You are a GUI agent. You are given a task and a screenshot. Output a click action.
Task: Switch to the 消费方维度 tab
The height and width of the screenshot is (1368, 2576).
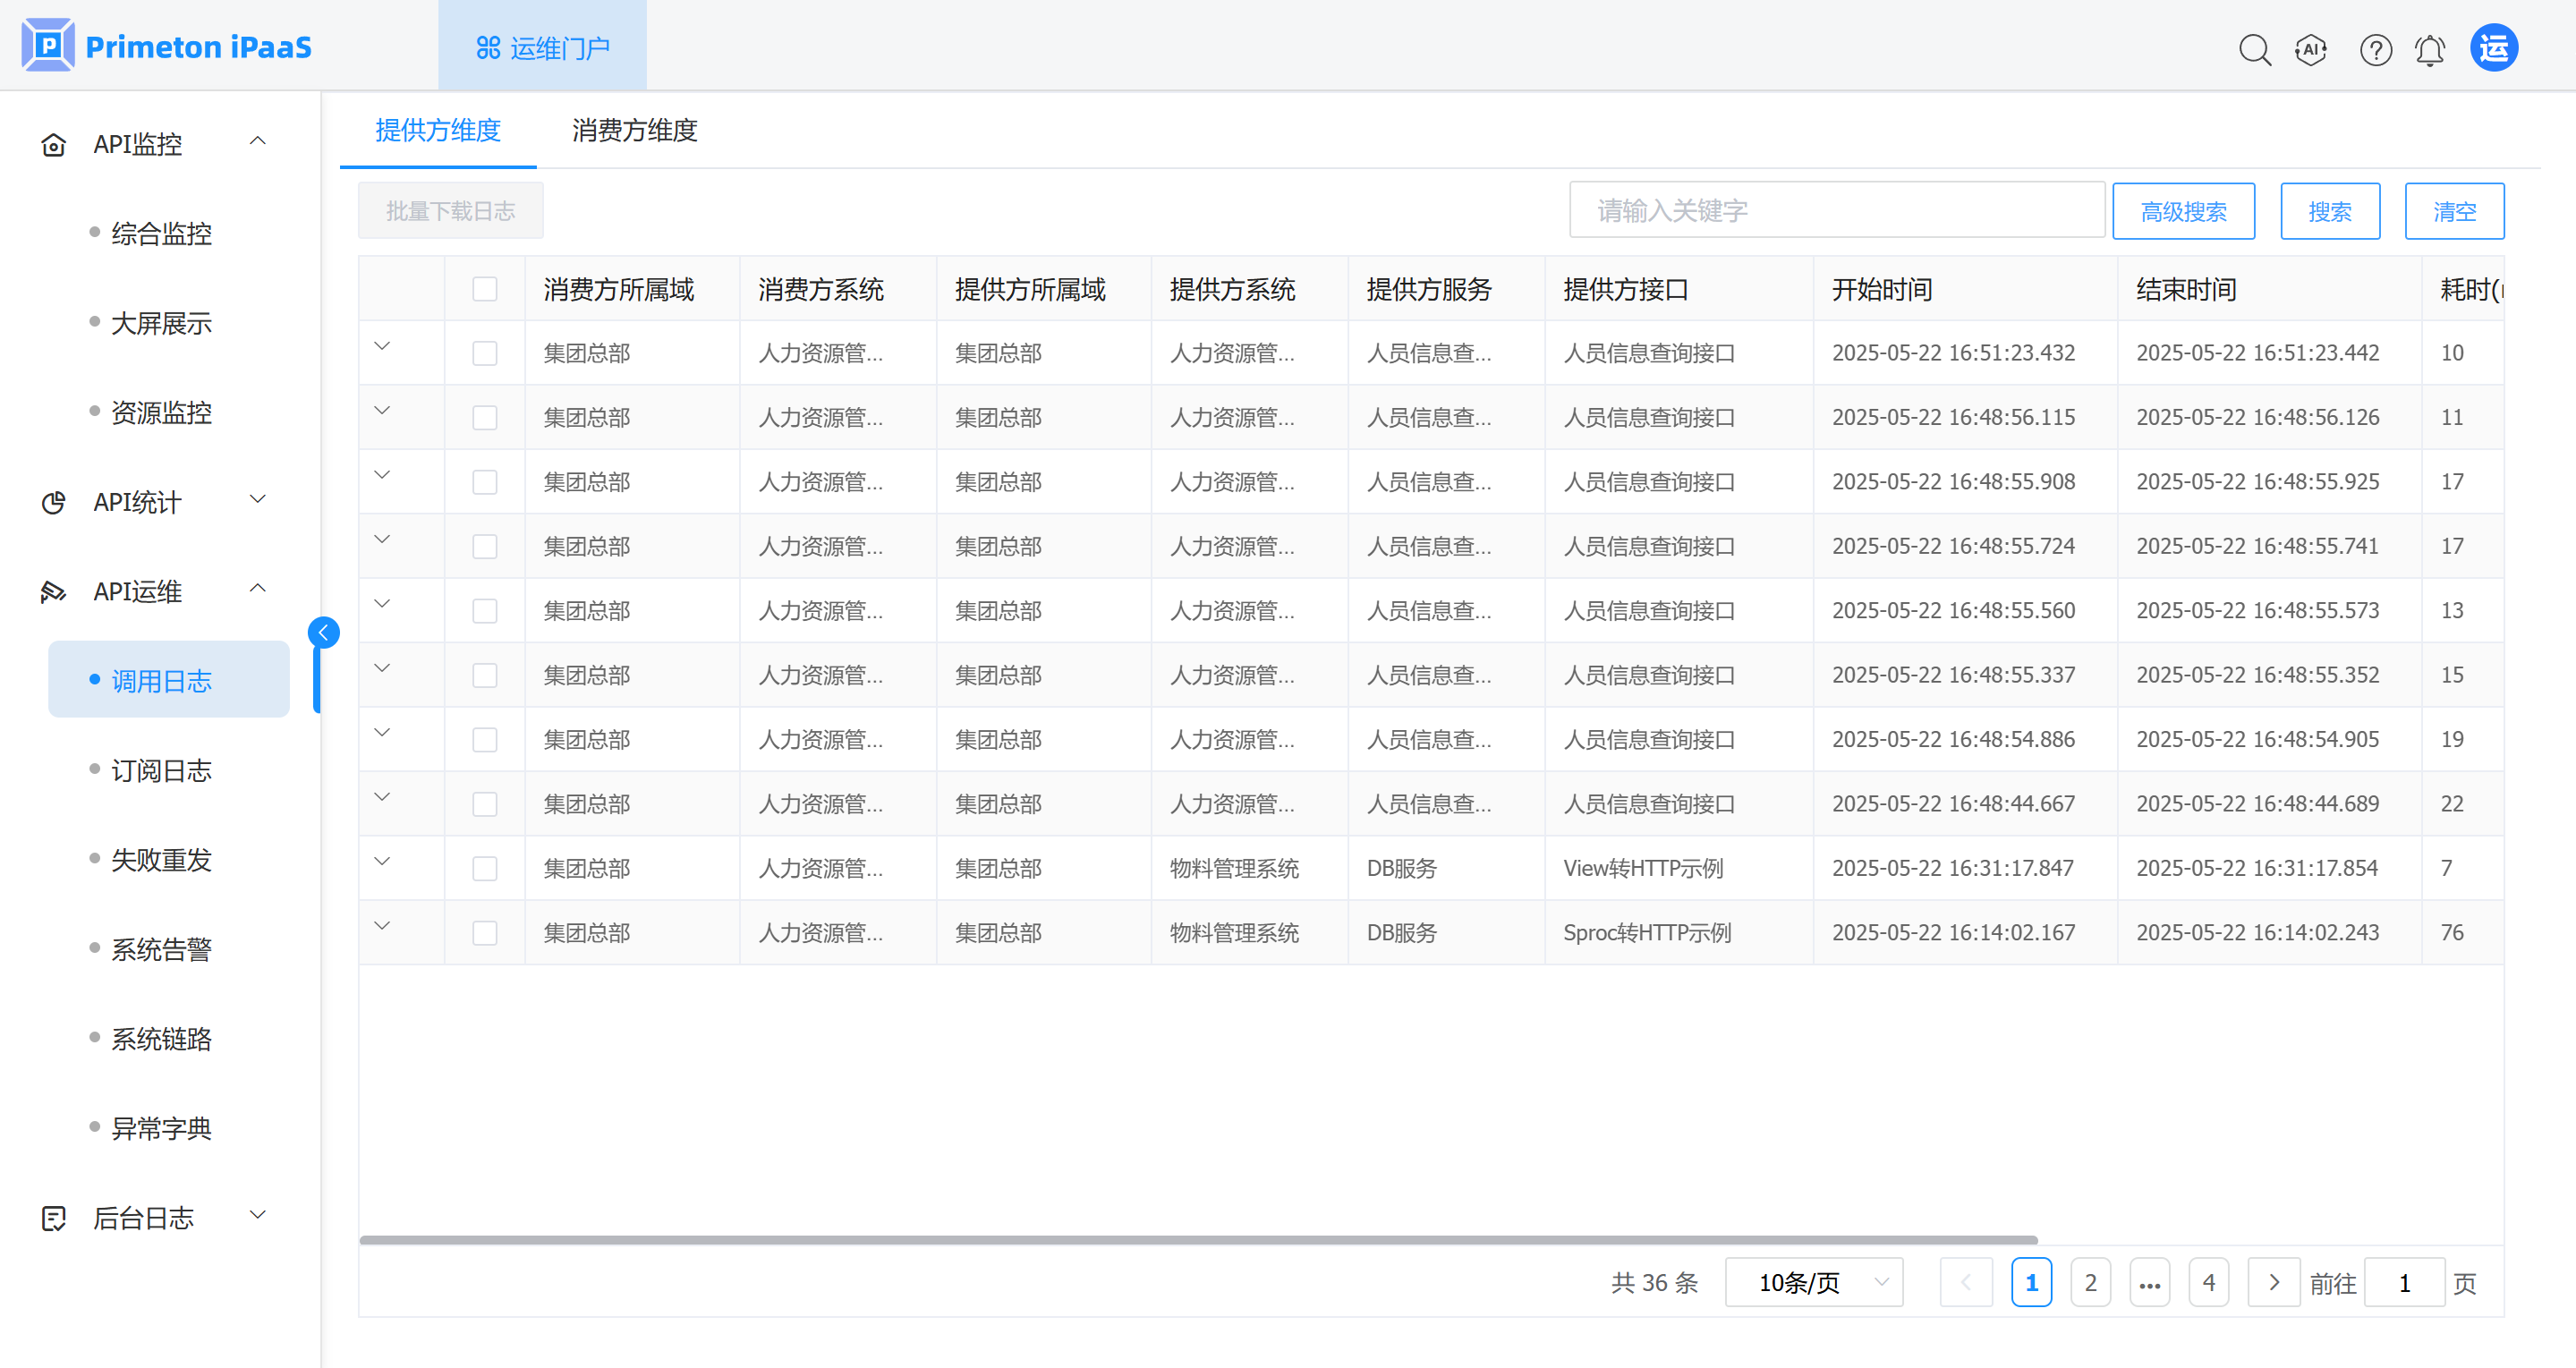634,130
